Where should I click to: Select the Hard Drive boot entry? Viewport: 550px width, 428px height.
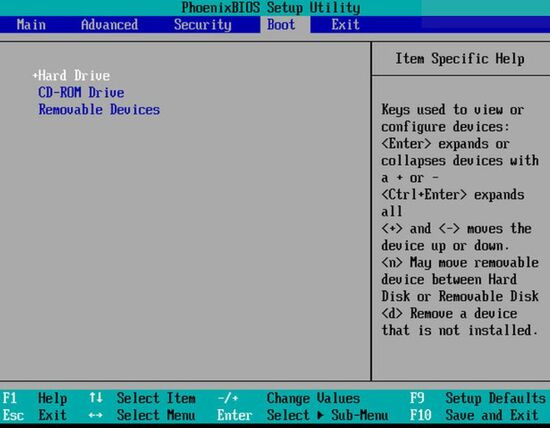74,75
